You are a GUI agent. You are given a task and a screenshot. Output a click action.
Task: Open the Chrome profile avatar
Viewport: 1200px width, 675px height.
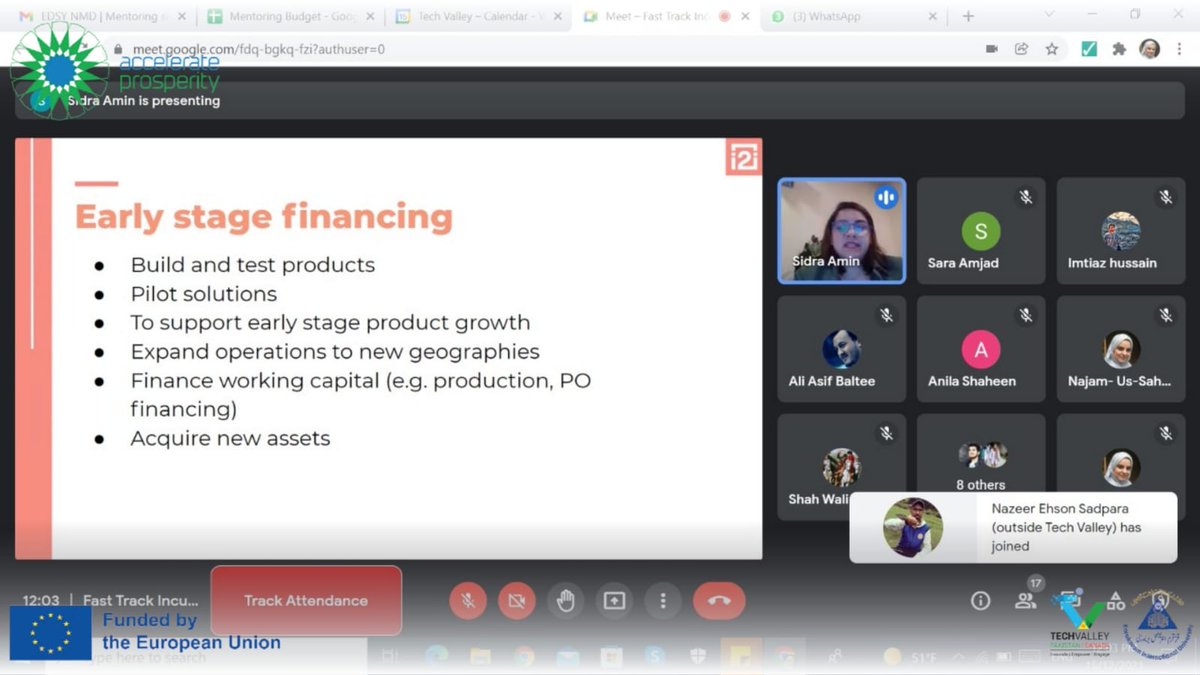[x=1150, y=49]
